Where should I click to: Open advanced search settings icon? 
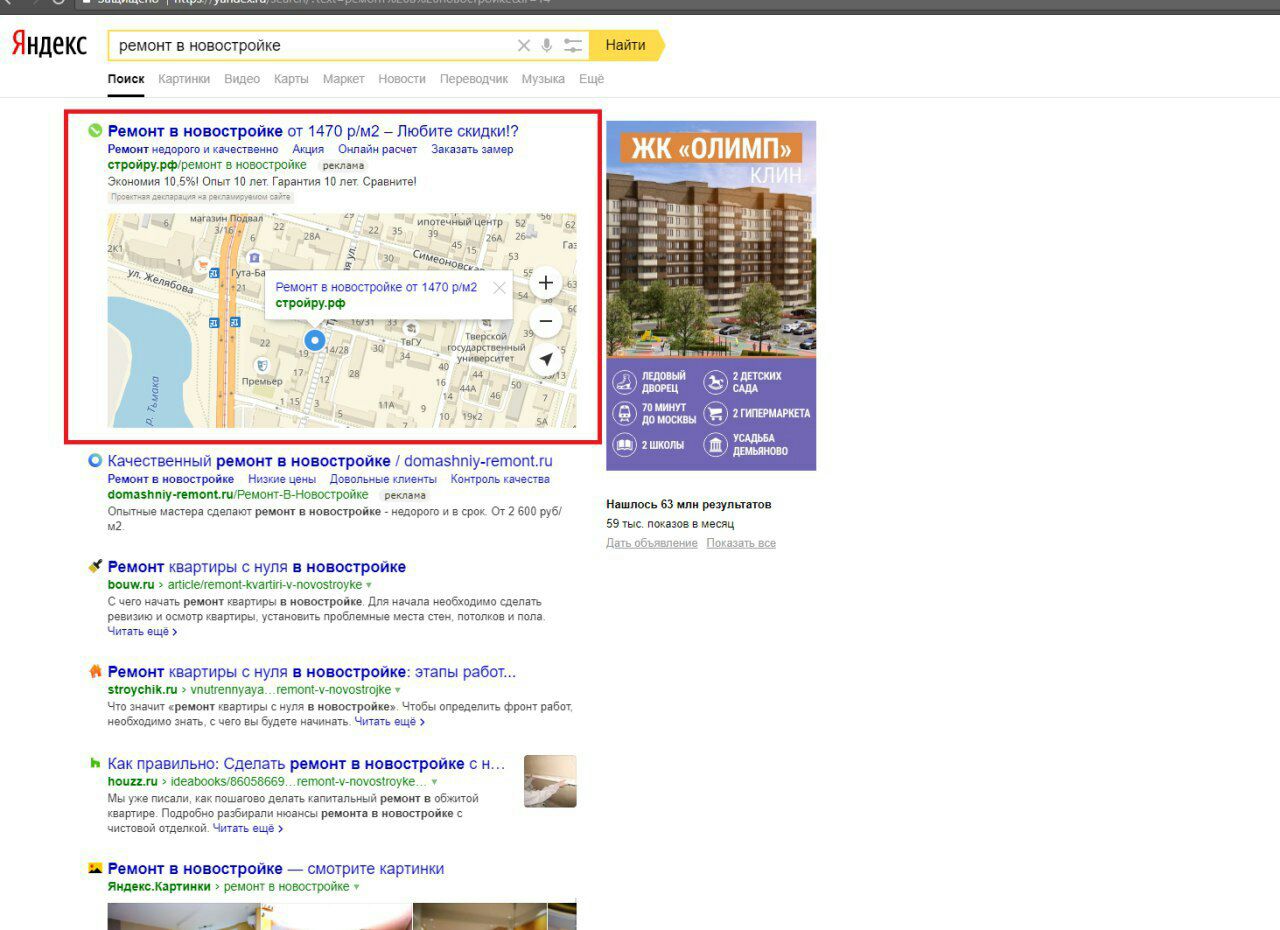pos(573,45)
